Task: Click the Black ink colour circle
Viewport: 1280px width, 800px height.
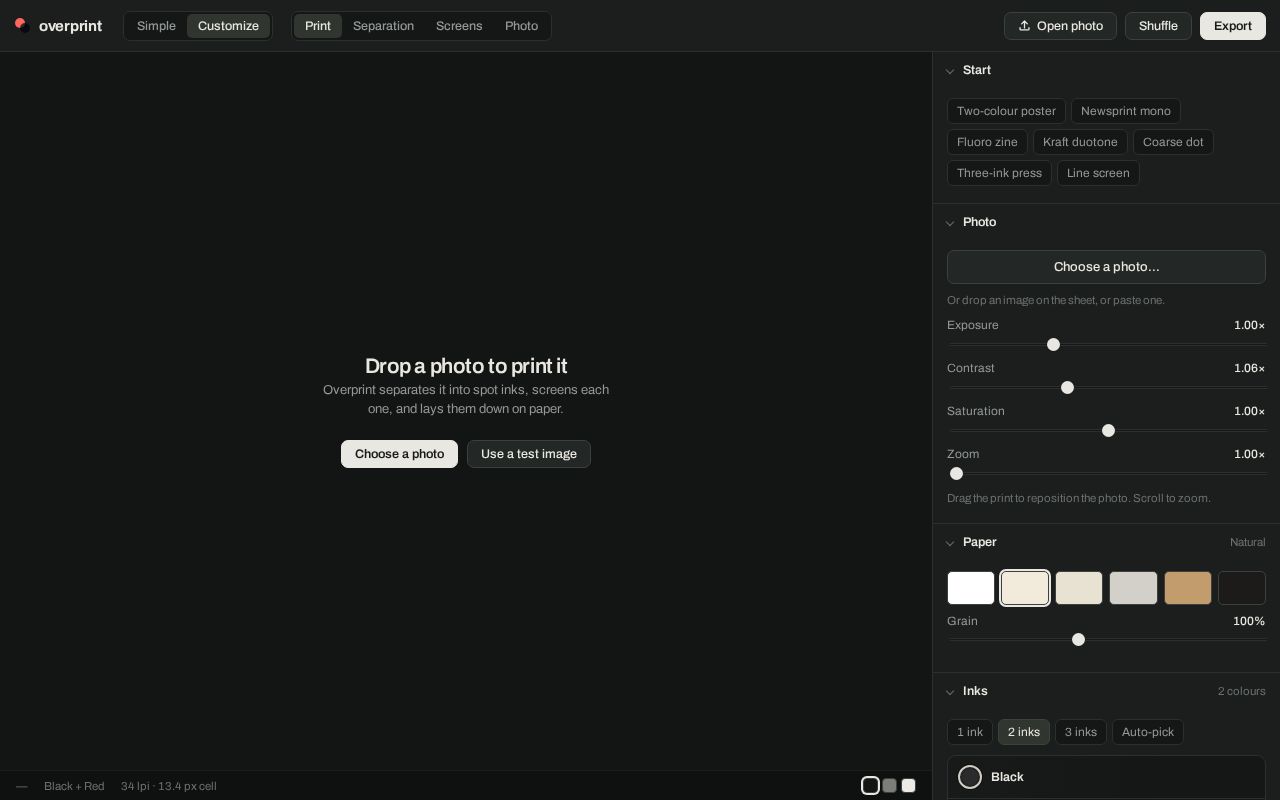Action: point(970,777)
